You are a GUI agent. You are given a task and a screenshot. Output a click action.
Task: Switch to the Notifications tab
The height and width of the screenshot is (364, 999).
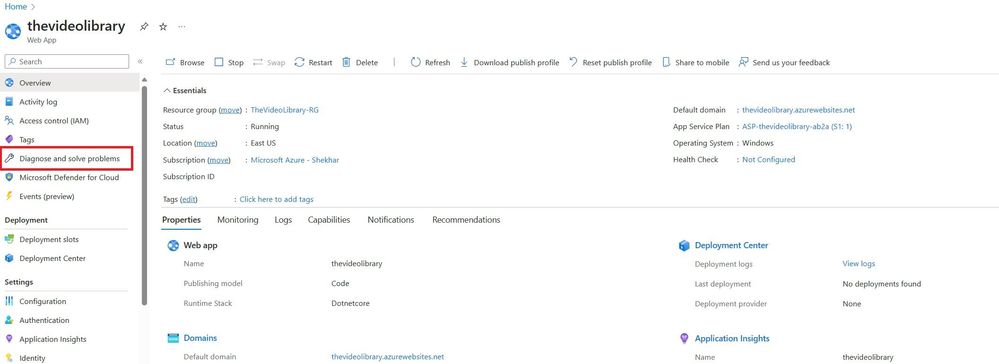391,220
